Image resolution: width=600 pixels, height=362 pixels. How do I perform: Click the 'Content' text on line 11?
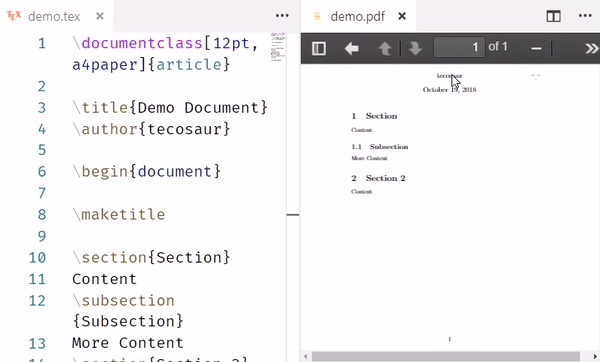pyautogui.click(x=104, y=279)
